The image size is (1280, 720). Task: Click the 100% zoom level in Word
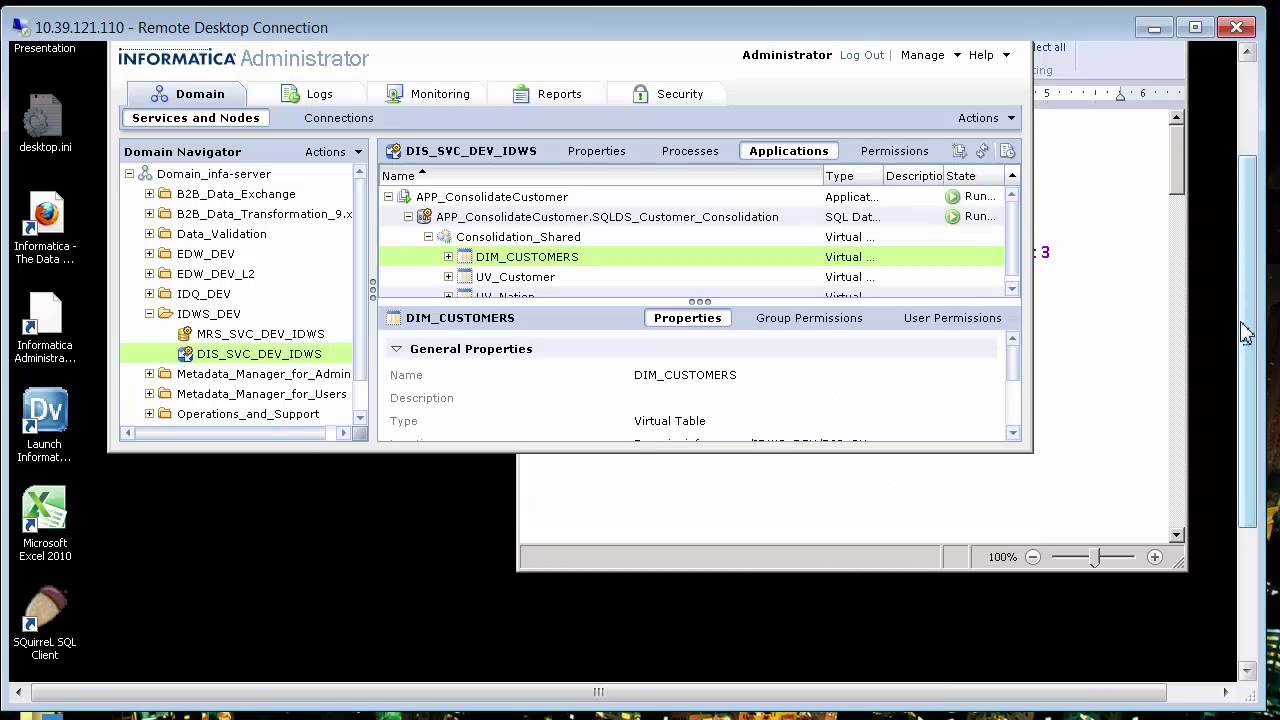click(x=1002, y=557)
